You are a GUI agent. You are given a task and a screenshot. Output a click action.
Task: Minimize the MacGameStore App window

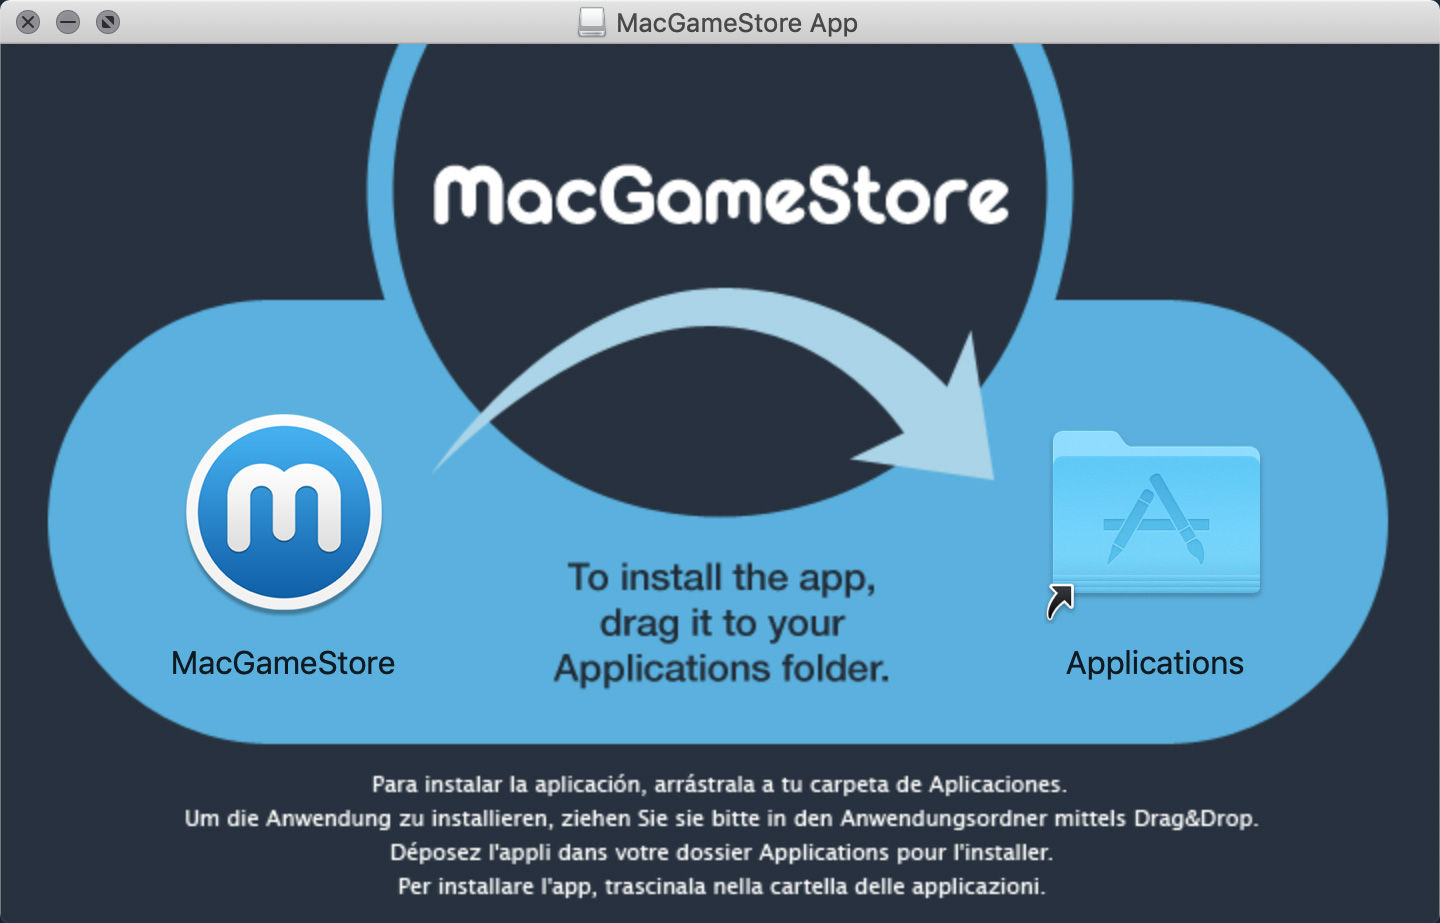(68, 21)
